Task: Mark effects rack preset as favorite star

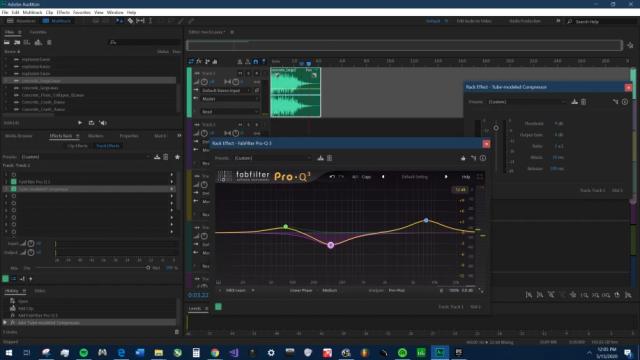Action: coord(177,157)
